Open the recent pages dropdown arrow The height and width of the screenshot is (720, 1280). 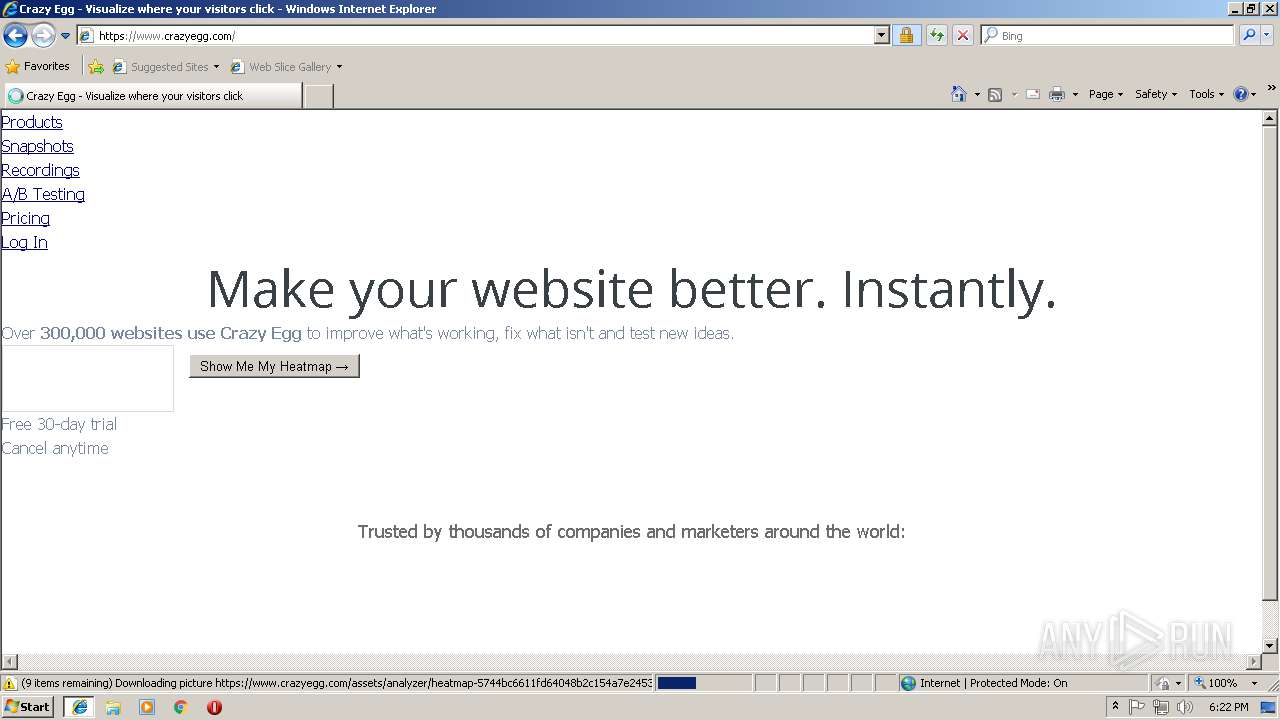(x=66, y=36)
